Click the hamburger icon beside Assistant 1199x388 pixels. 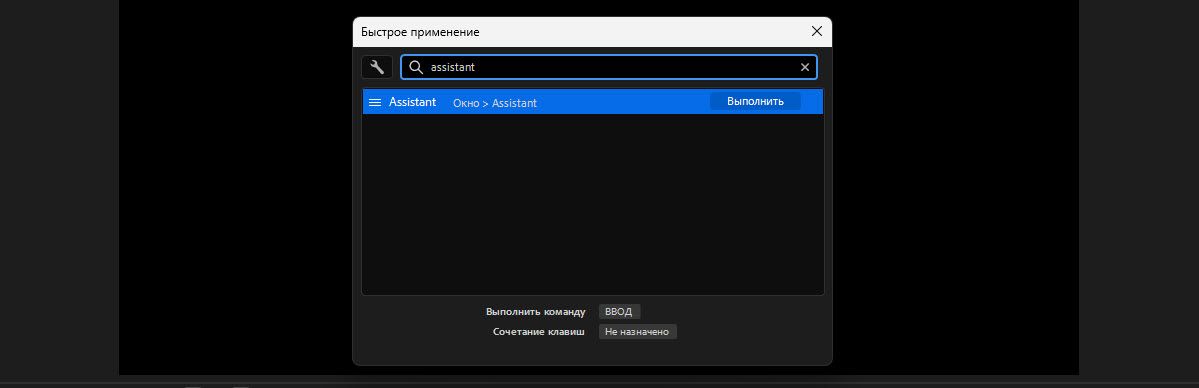pos(375,103)
